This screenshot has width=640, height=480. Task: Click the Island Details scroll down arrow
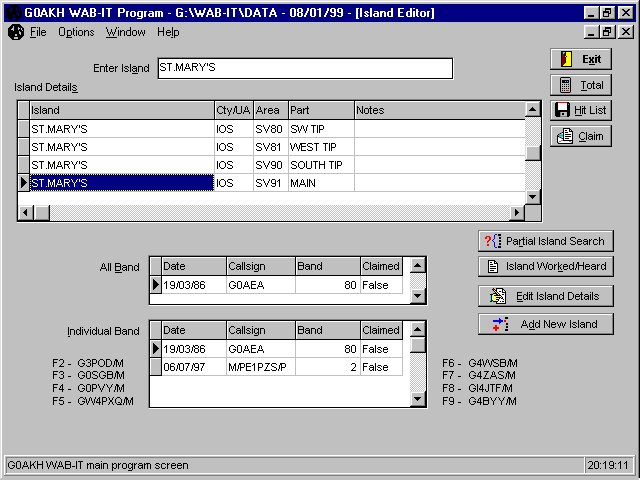532,197
